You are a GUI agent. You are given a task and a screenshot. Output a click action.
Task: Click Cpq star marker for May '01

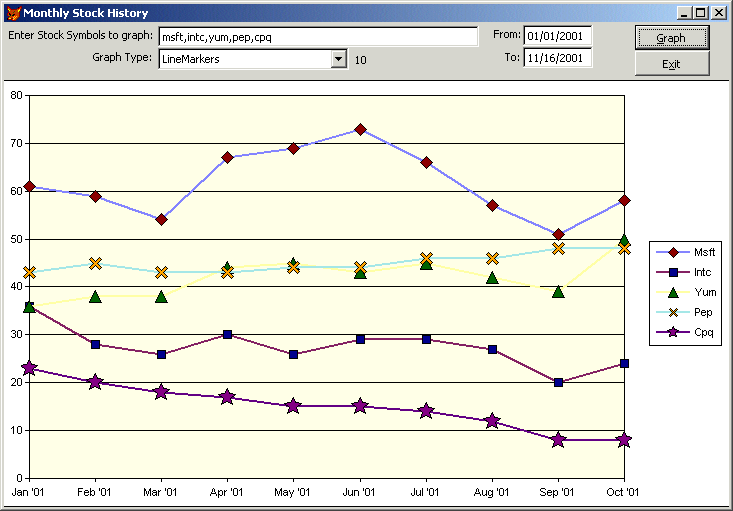(294, 406)
